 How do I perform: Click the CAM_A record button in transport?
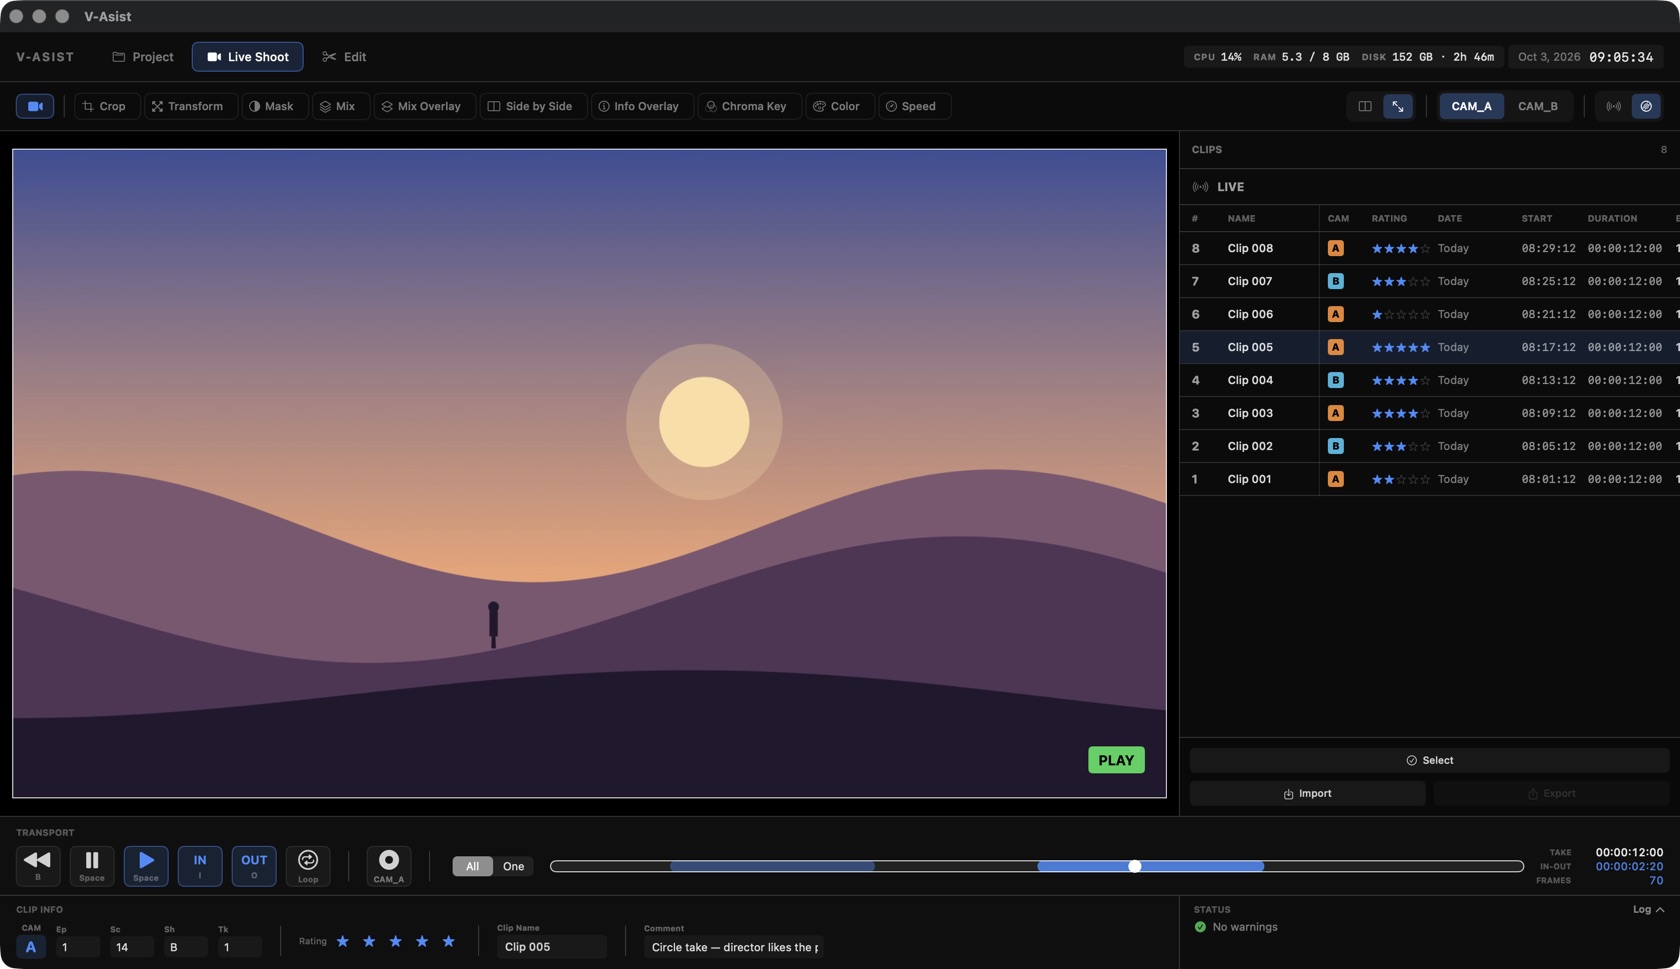389,866
